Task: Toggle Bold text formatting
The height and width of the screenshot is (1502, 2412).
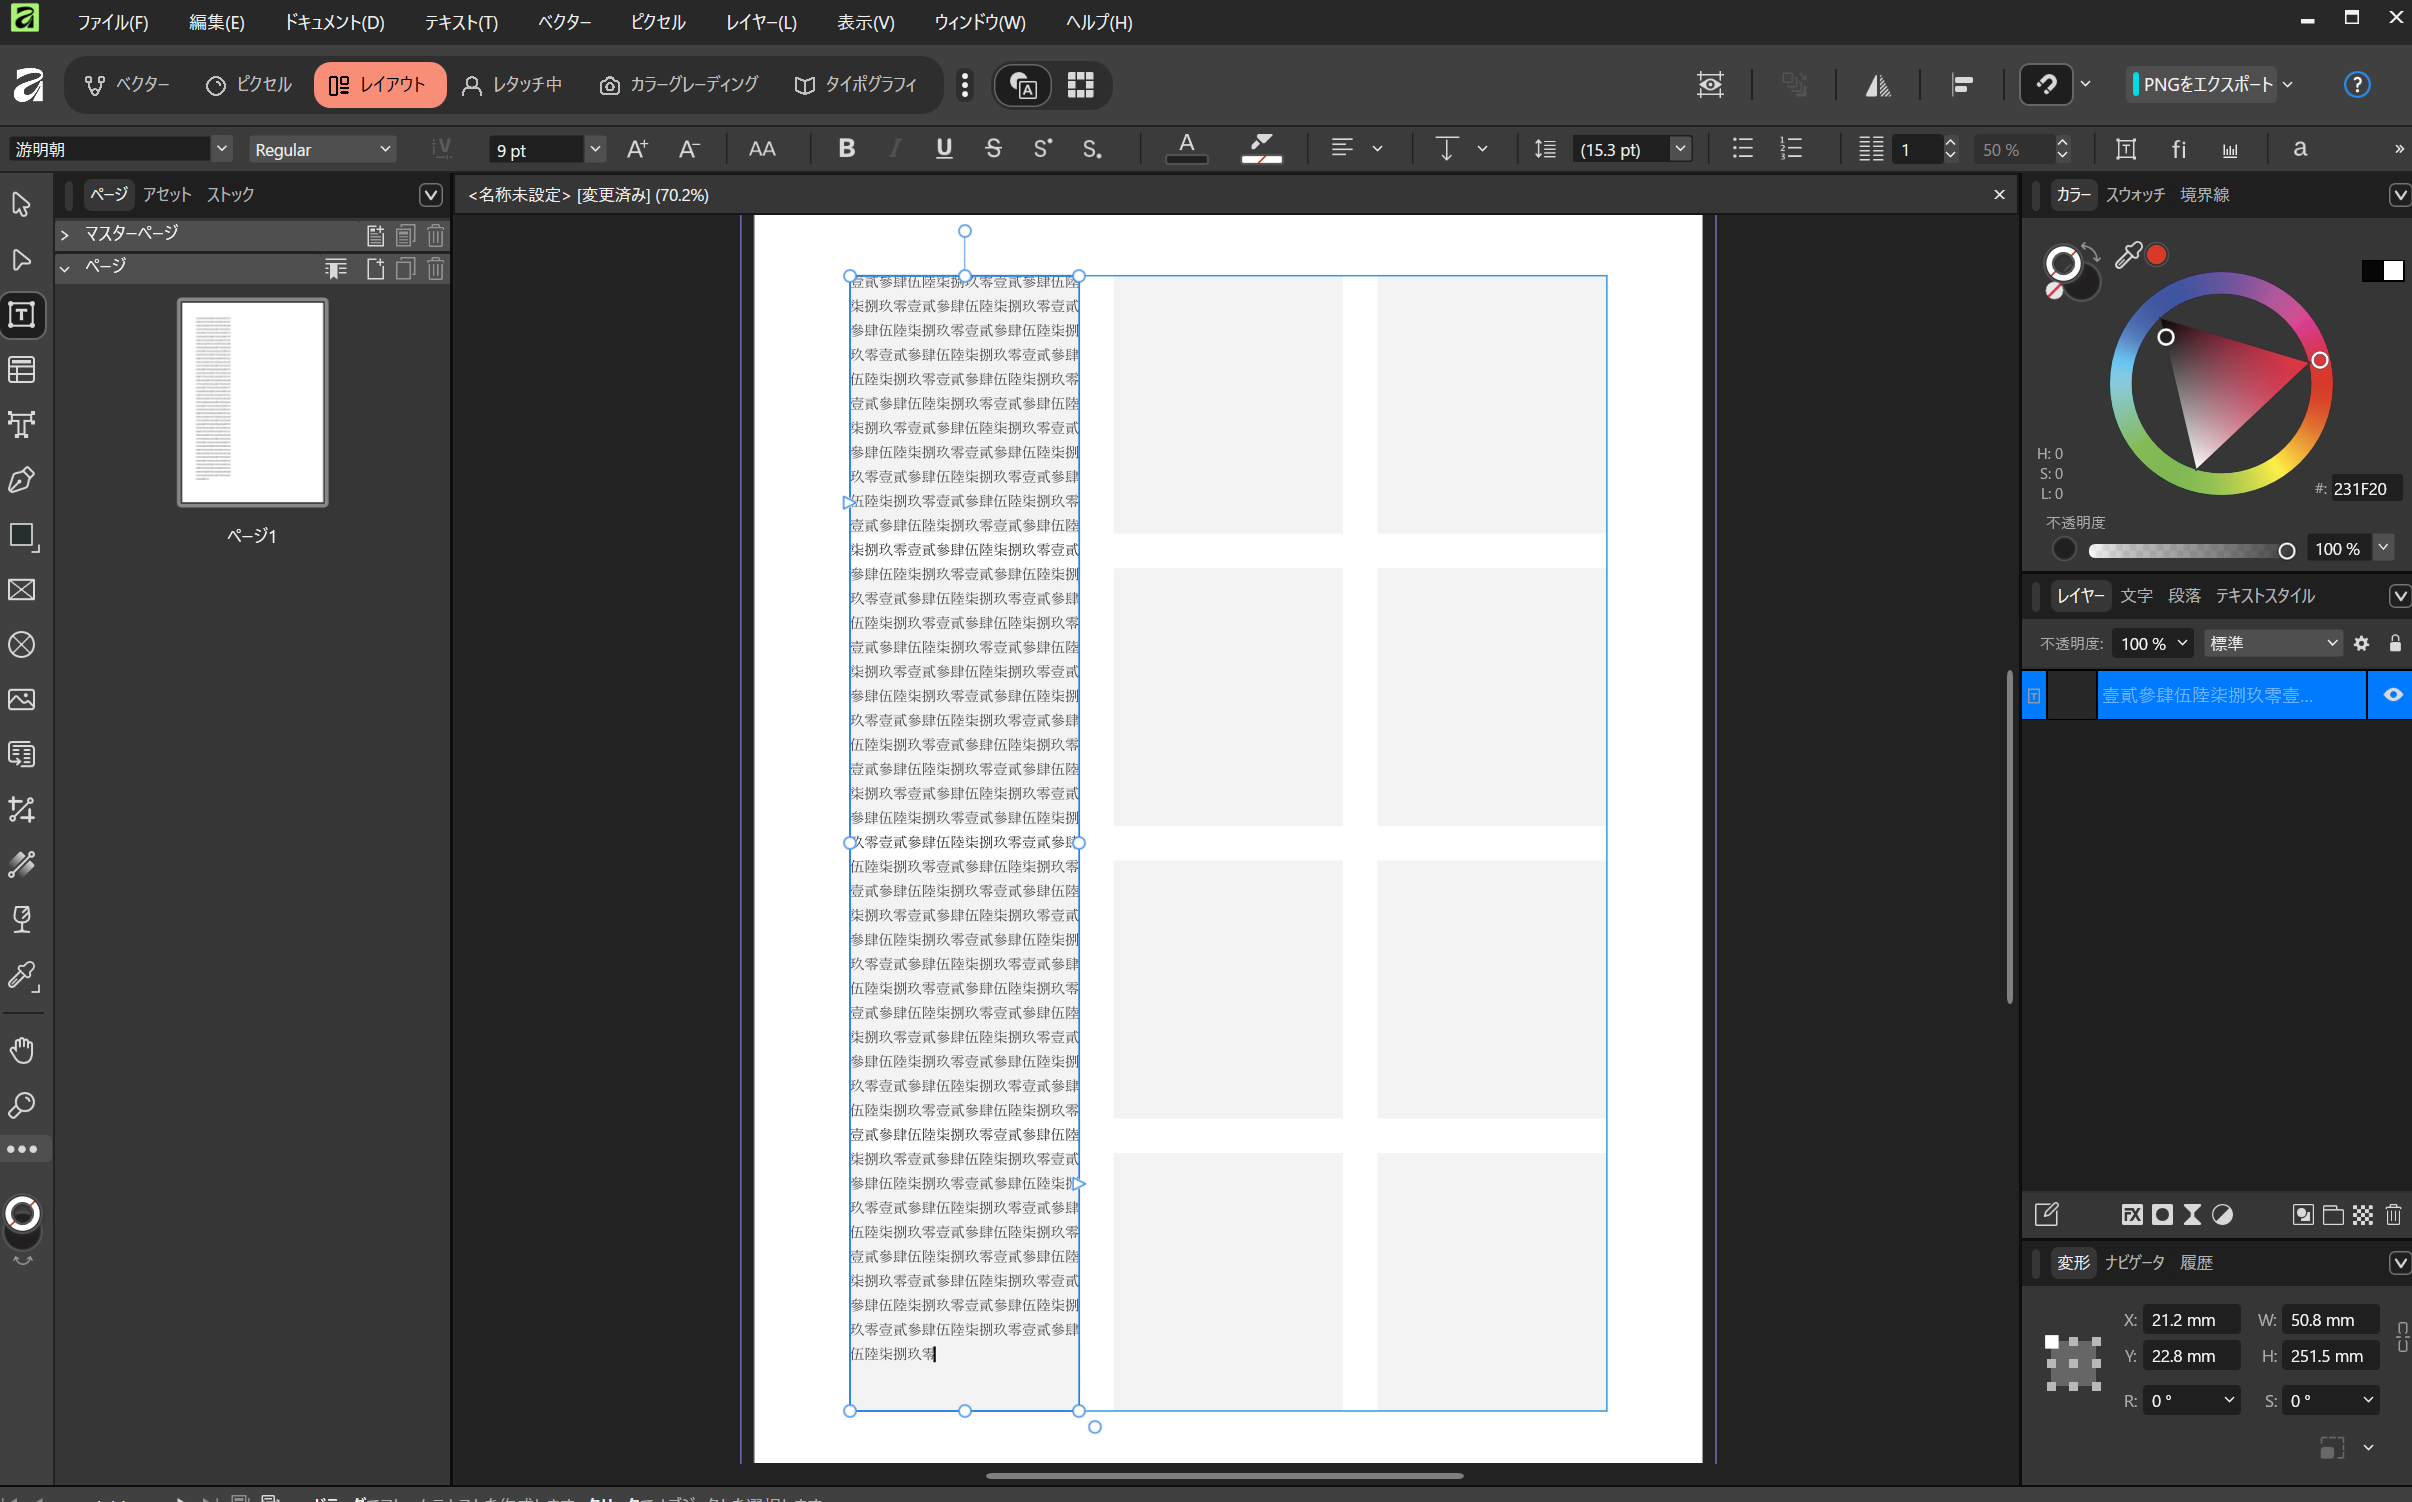Action: coord(846,149)
